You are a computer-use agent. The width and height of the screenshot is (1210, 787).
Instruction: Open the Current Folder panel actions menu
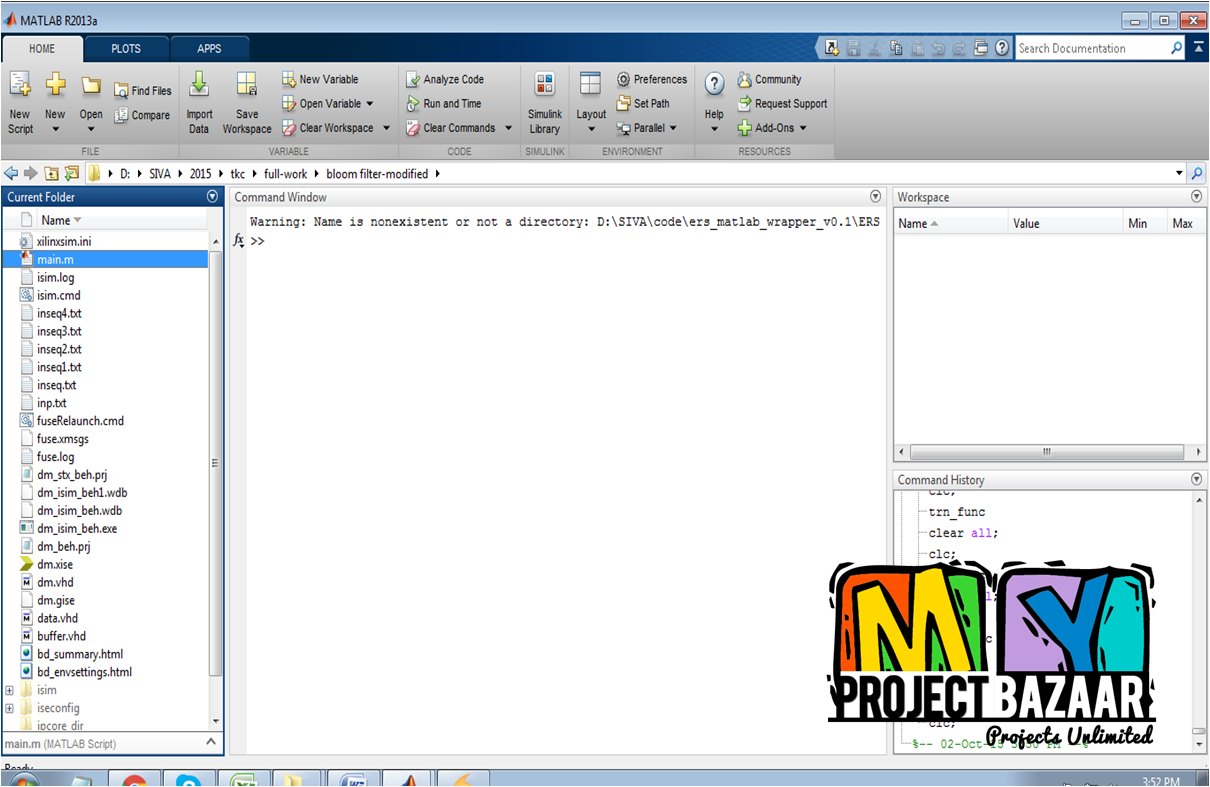pyautogui.click(x=212, y=197)
